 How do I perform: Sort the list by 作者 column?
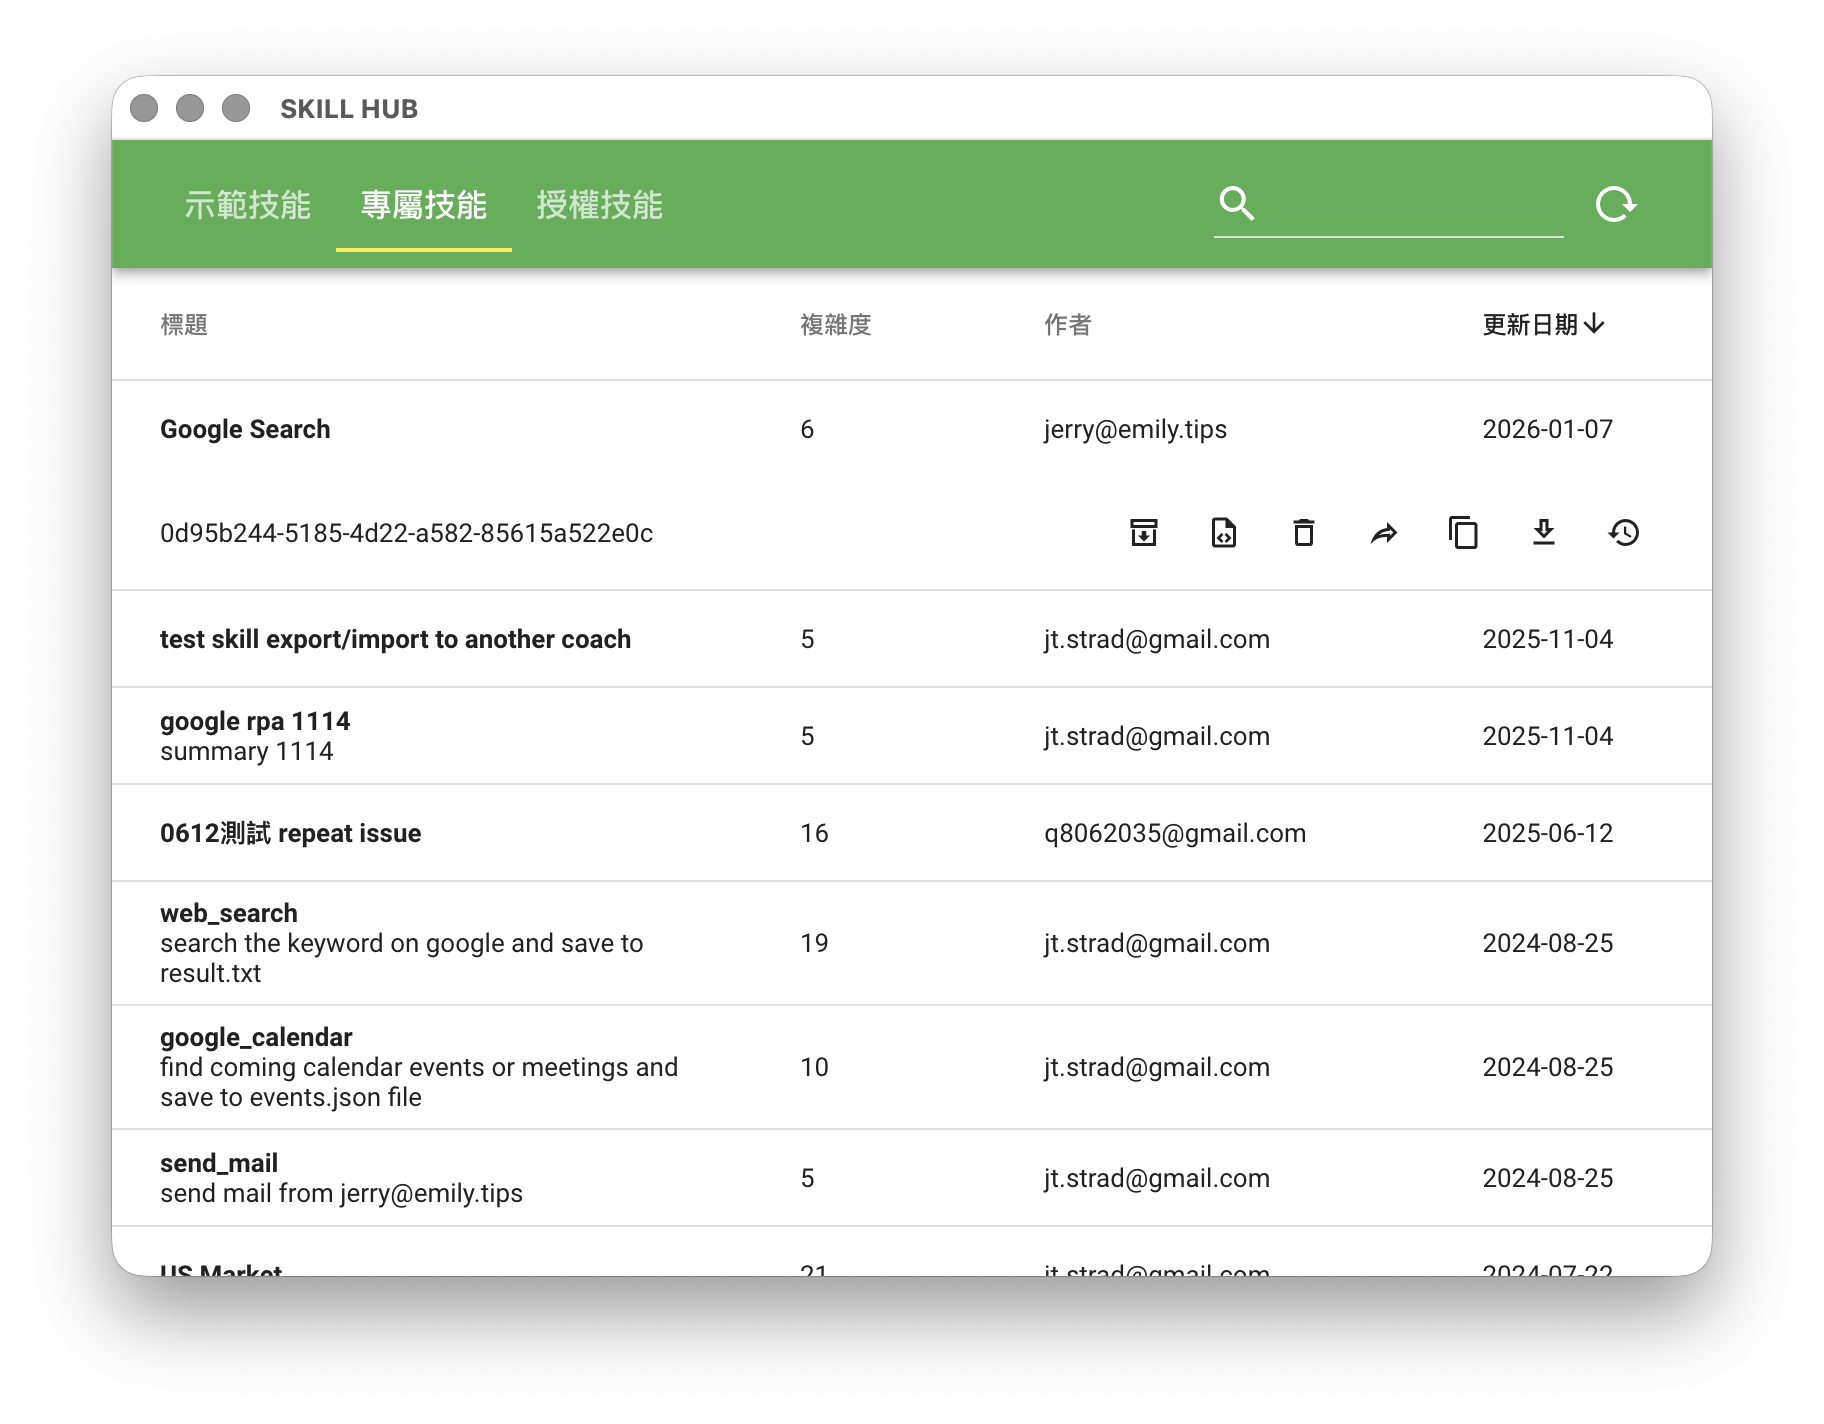(x=1067, y=325)
